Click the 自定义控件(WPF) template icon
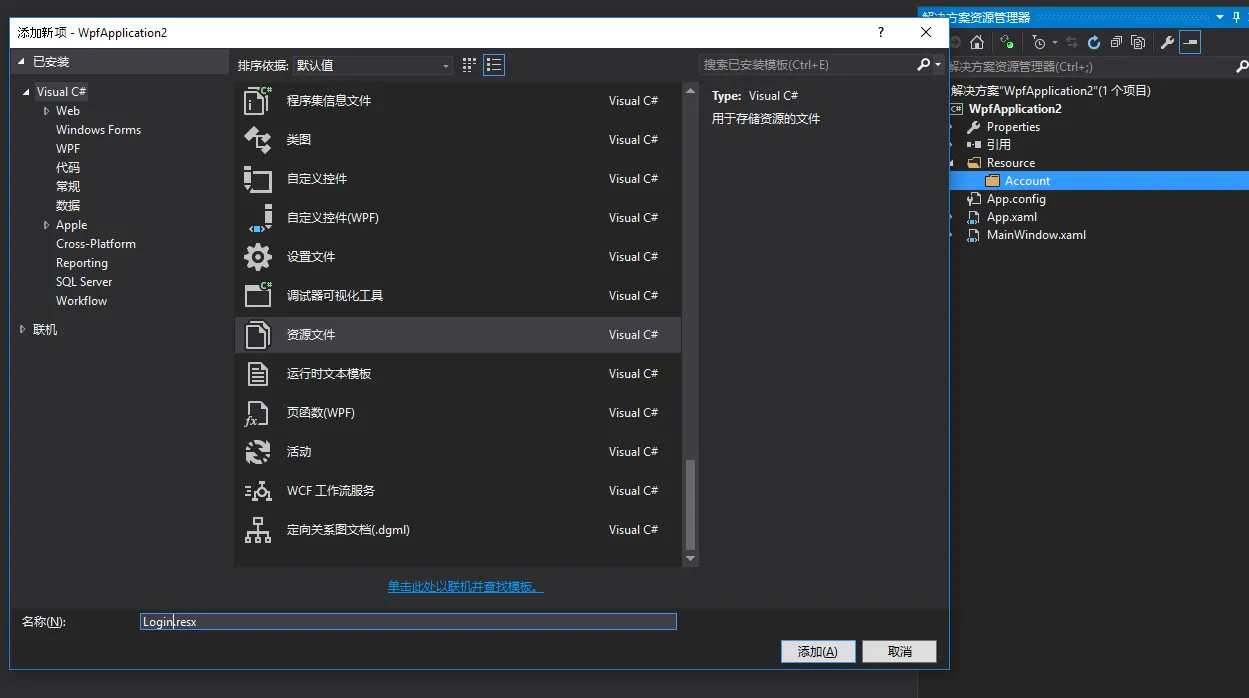The image size is (1249, 698). click(258, 217)
